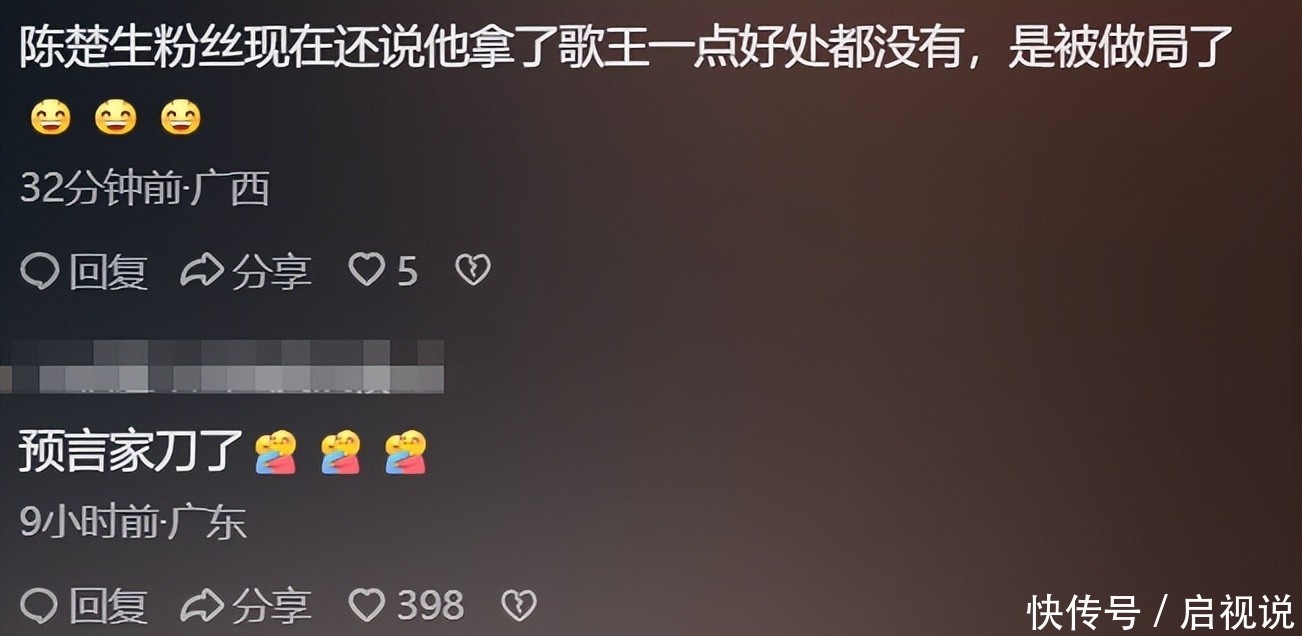1302x636 pixels.
Task: Click share arrow icon under the 广西 comment
Action: coord(201,270)
